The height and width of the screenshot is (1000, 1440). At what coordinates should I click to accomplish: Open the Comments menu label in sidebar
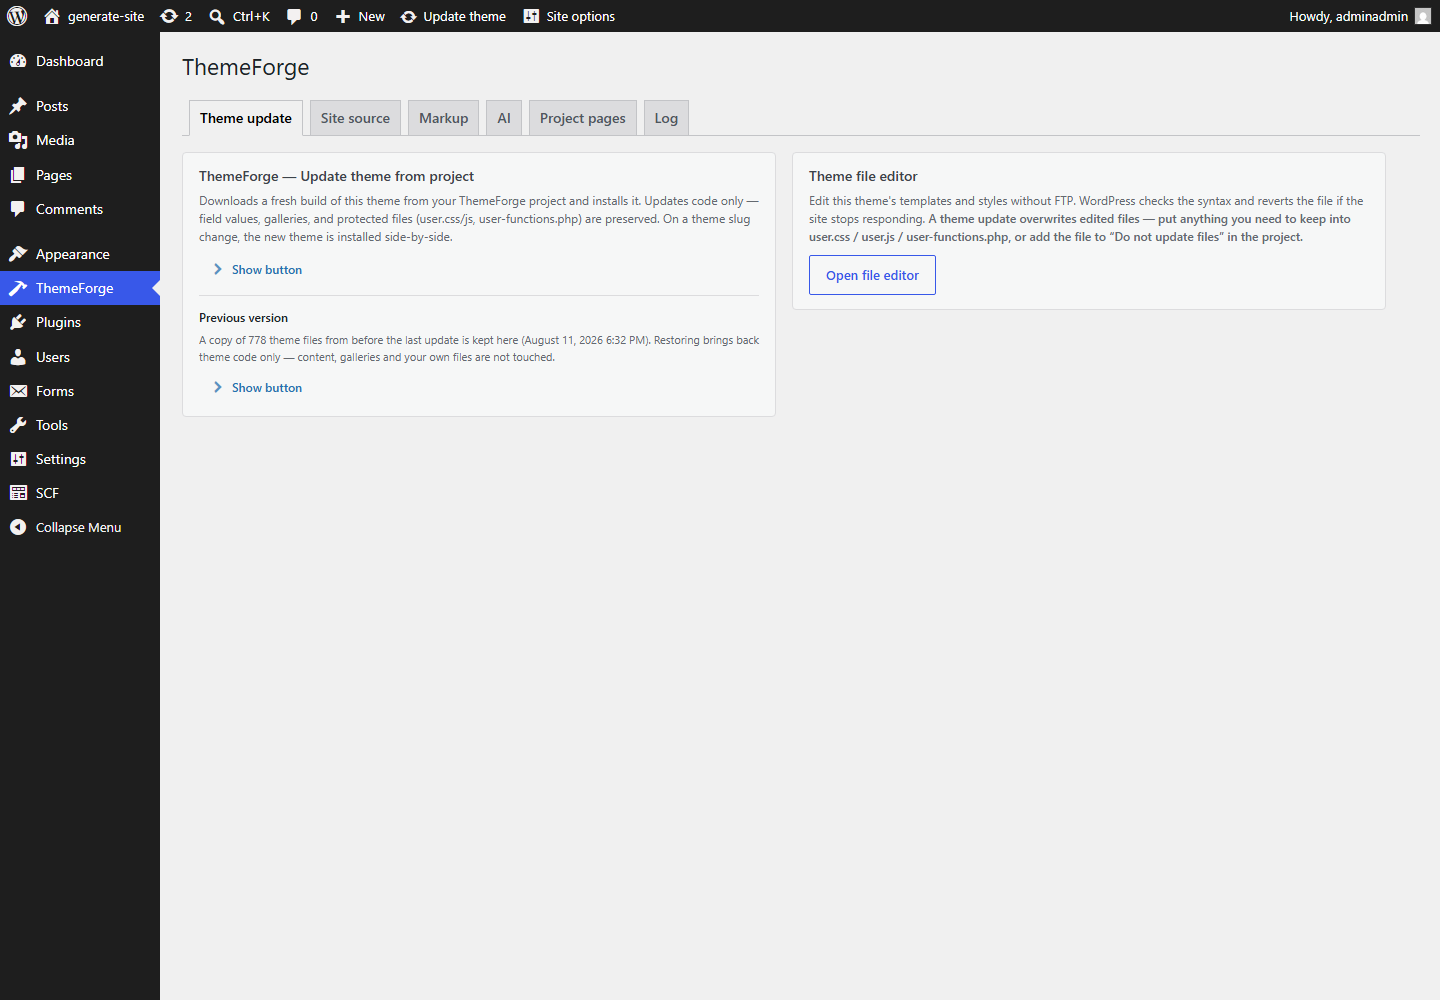coord(69,209)
